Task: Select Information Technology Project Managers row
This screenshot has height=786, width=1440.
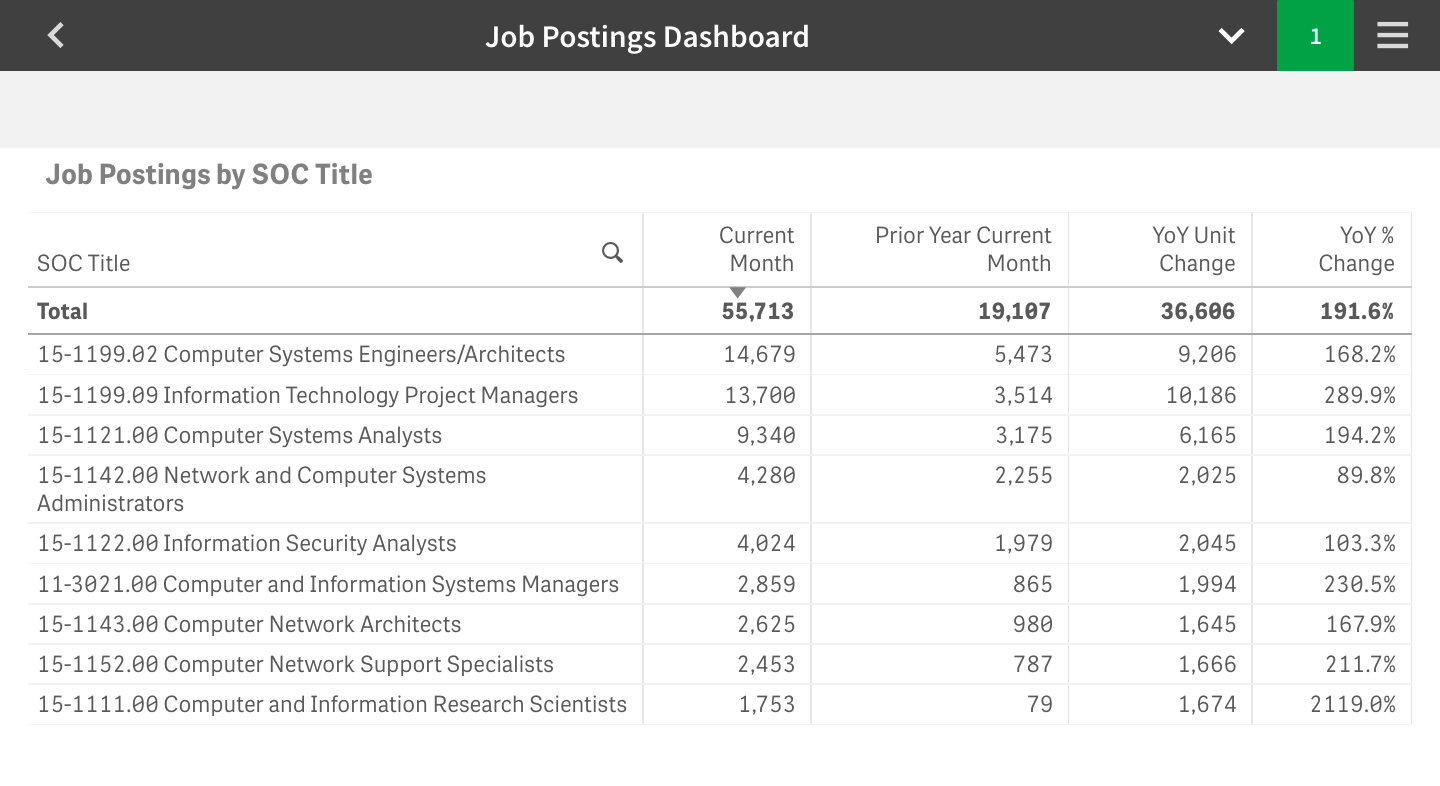Action: pos(308,395)
